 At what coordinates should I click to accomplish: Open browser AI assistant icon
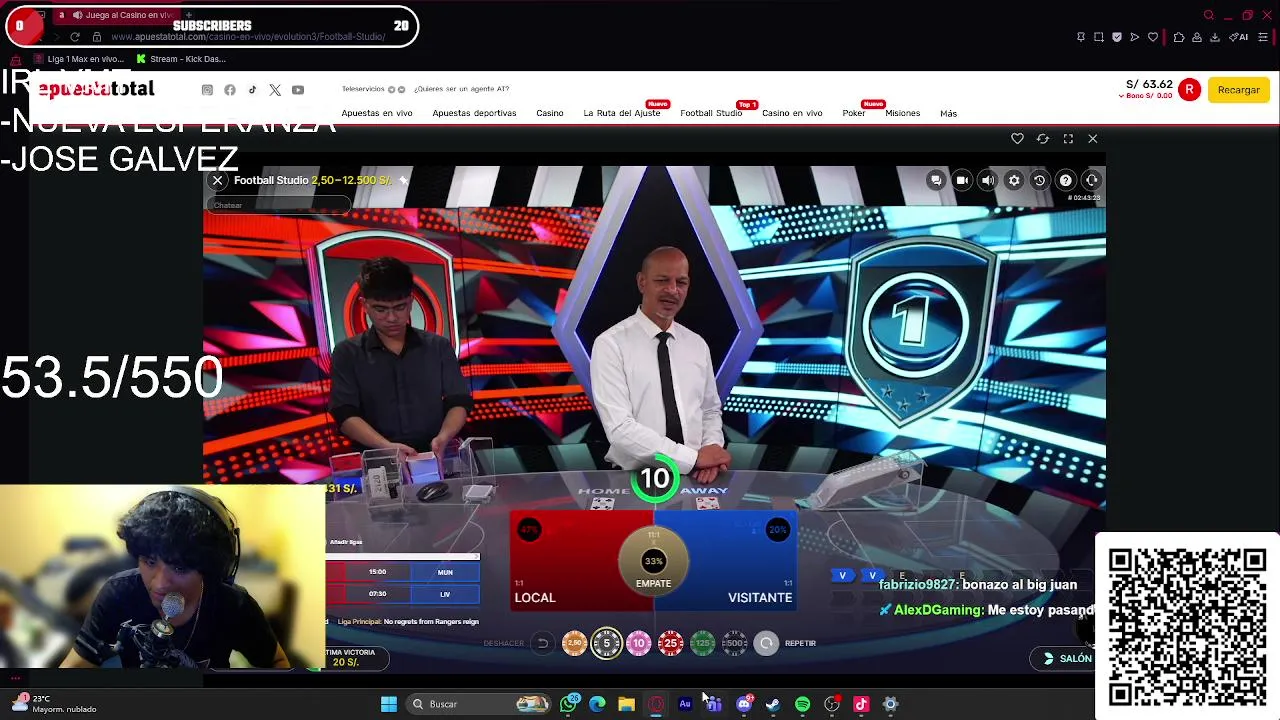[x=1239, y=37]
